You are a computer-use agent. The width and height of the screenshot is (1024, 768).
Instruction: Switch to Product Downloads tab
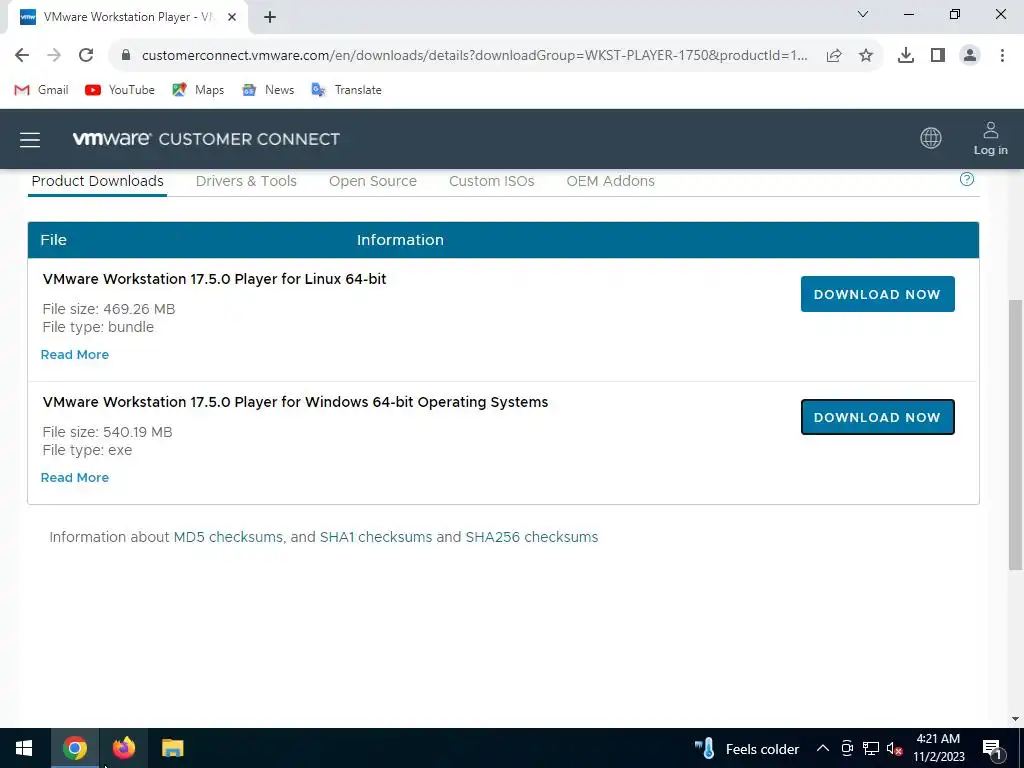click(x=97, y=181)
